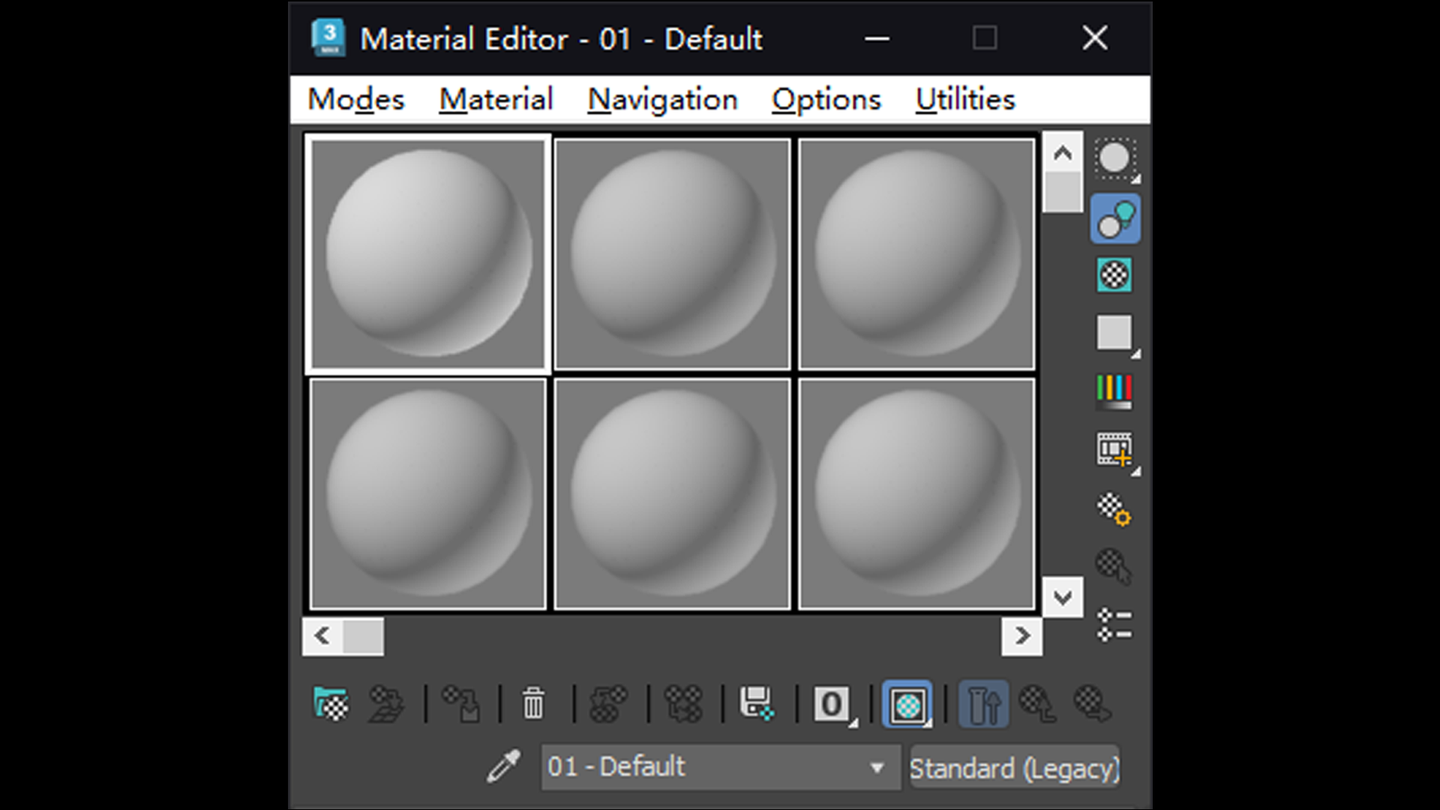1440x810 pixels.
Task: Put the material to library via save icon
Action: pos(755,703)
